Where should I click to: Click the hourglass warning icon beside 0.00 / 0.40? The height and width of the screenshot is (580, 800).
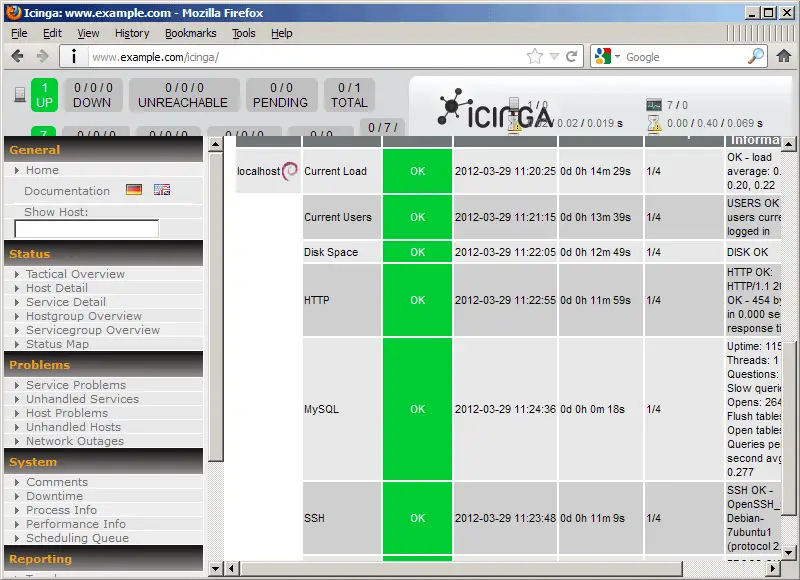click(x=654, y=123)
